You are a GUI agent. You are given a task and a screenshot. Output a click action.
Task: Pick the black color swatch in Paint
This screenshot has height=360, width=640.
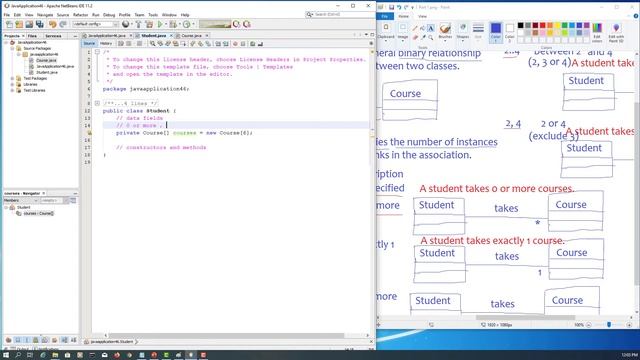520,25
